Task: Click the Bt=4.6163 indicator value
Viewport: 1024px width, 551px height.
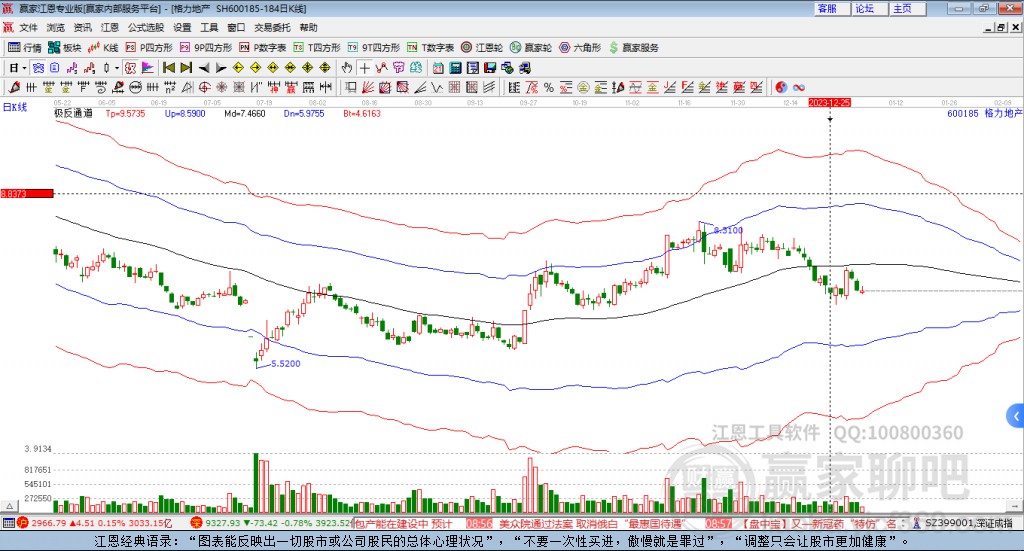Action: pyautogui.click(x=362, y=114)
